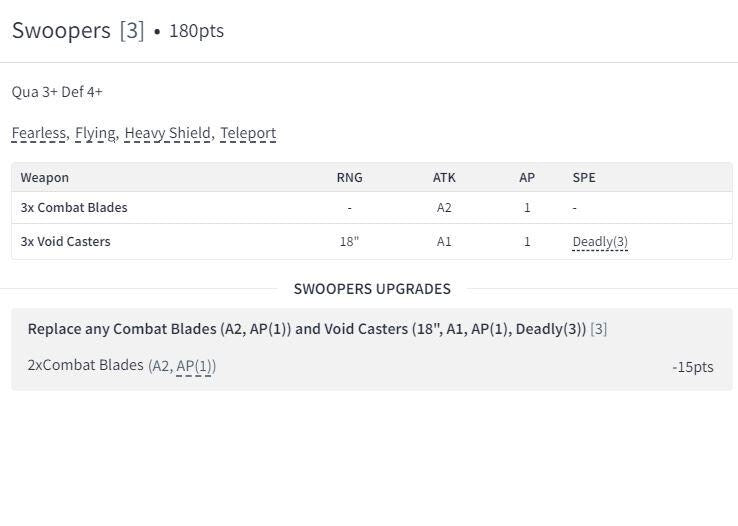Click the 3x Combat Blades weapon row
This screenshot has width=738, height=526.
click(74, 208)
